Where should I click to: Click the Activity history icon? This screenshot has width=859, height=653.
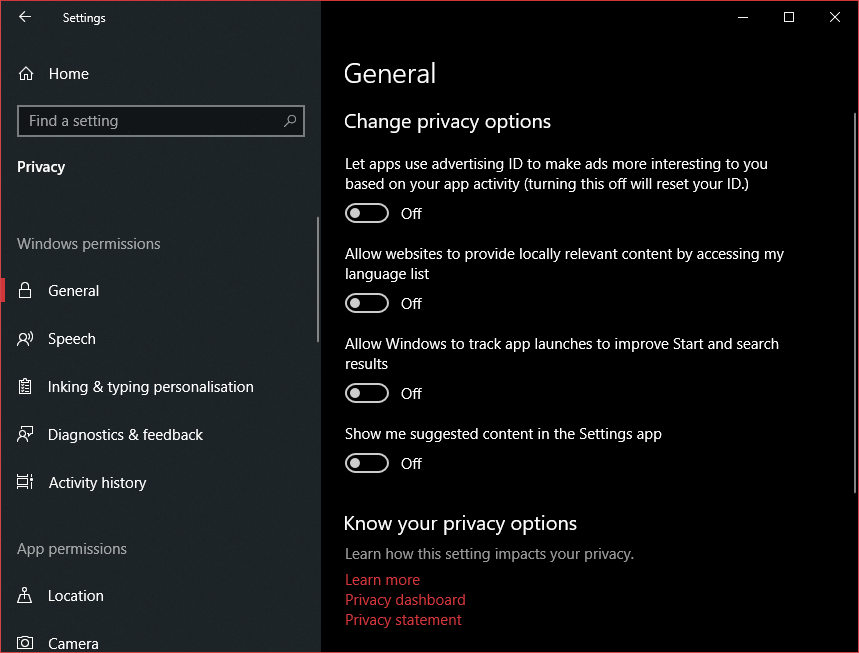click(x=25, y=482)
